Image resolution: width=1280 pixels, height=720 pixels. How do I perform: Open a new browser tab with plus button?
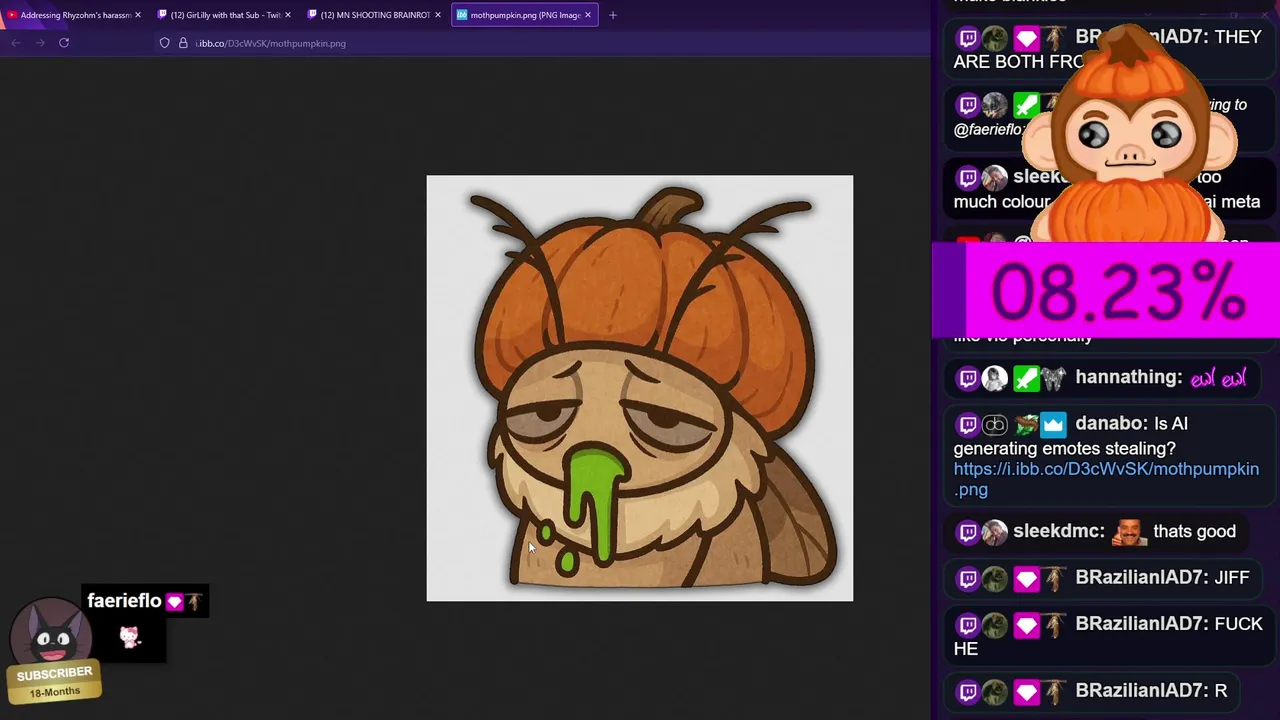coord(613,15)
